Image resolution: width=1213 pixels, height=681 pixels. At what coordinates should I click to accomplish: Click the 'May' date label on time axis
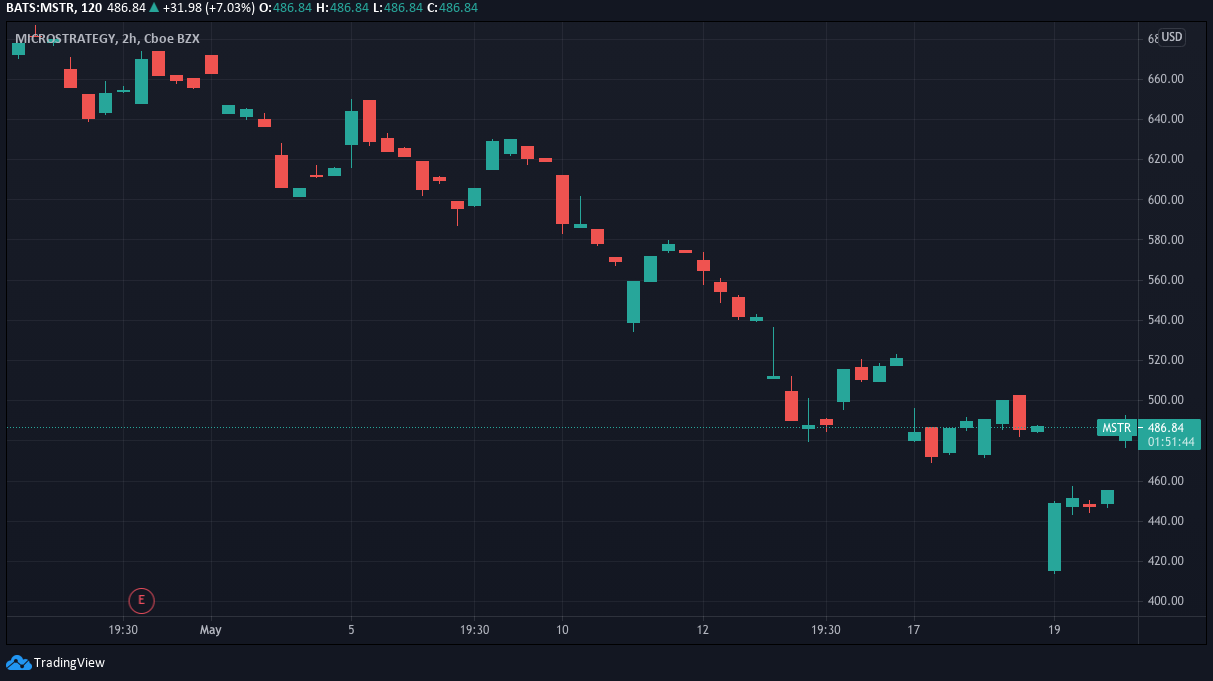tap(210, 630)
